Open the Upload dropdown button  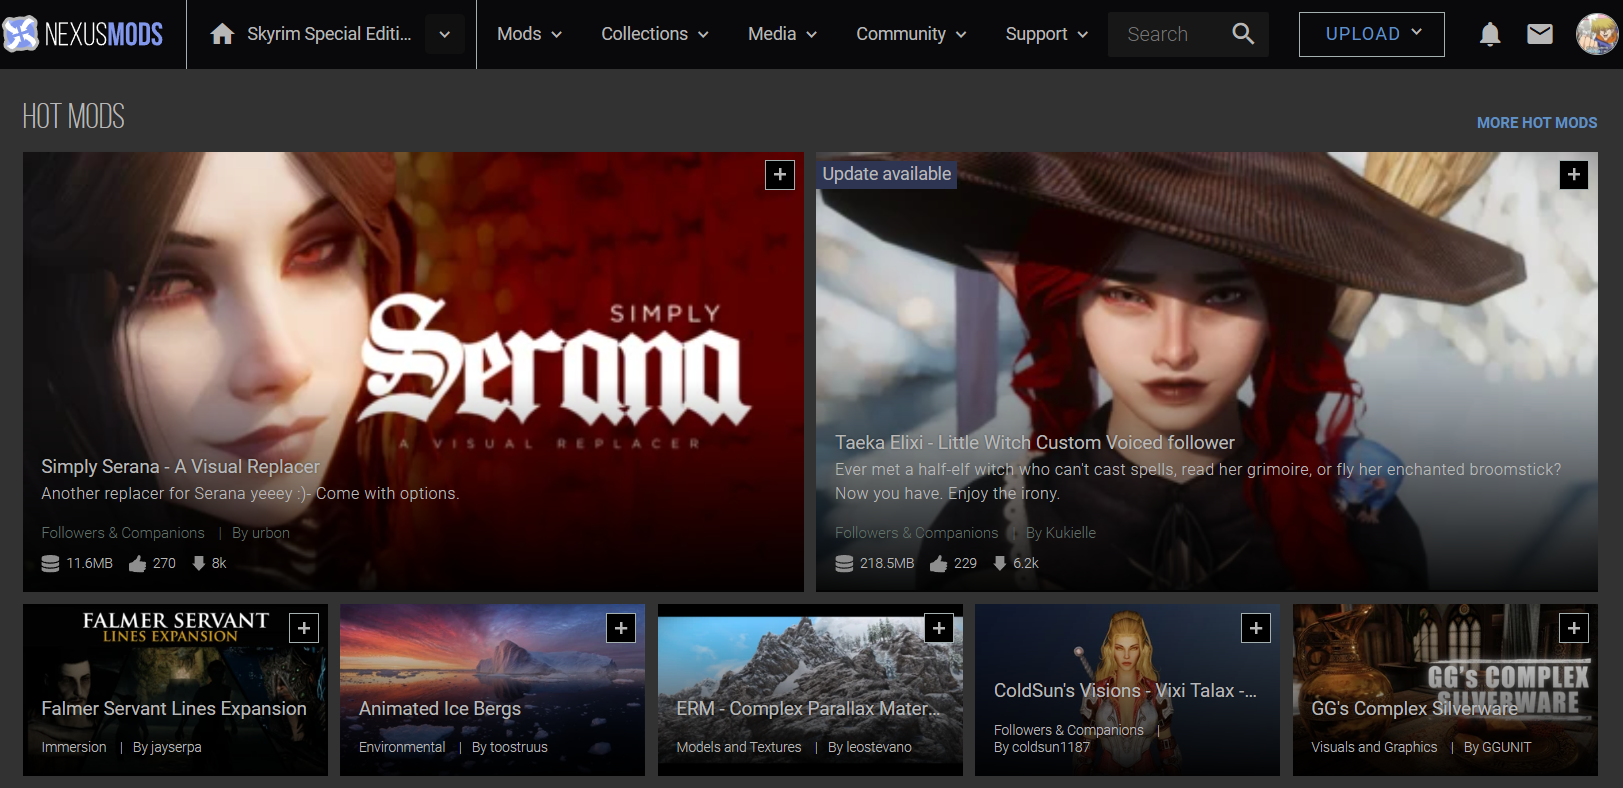click(x=1372, y=34)
